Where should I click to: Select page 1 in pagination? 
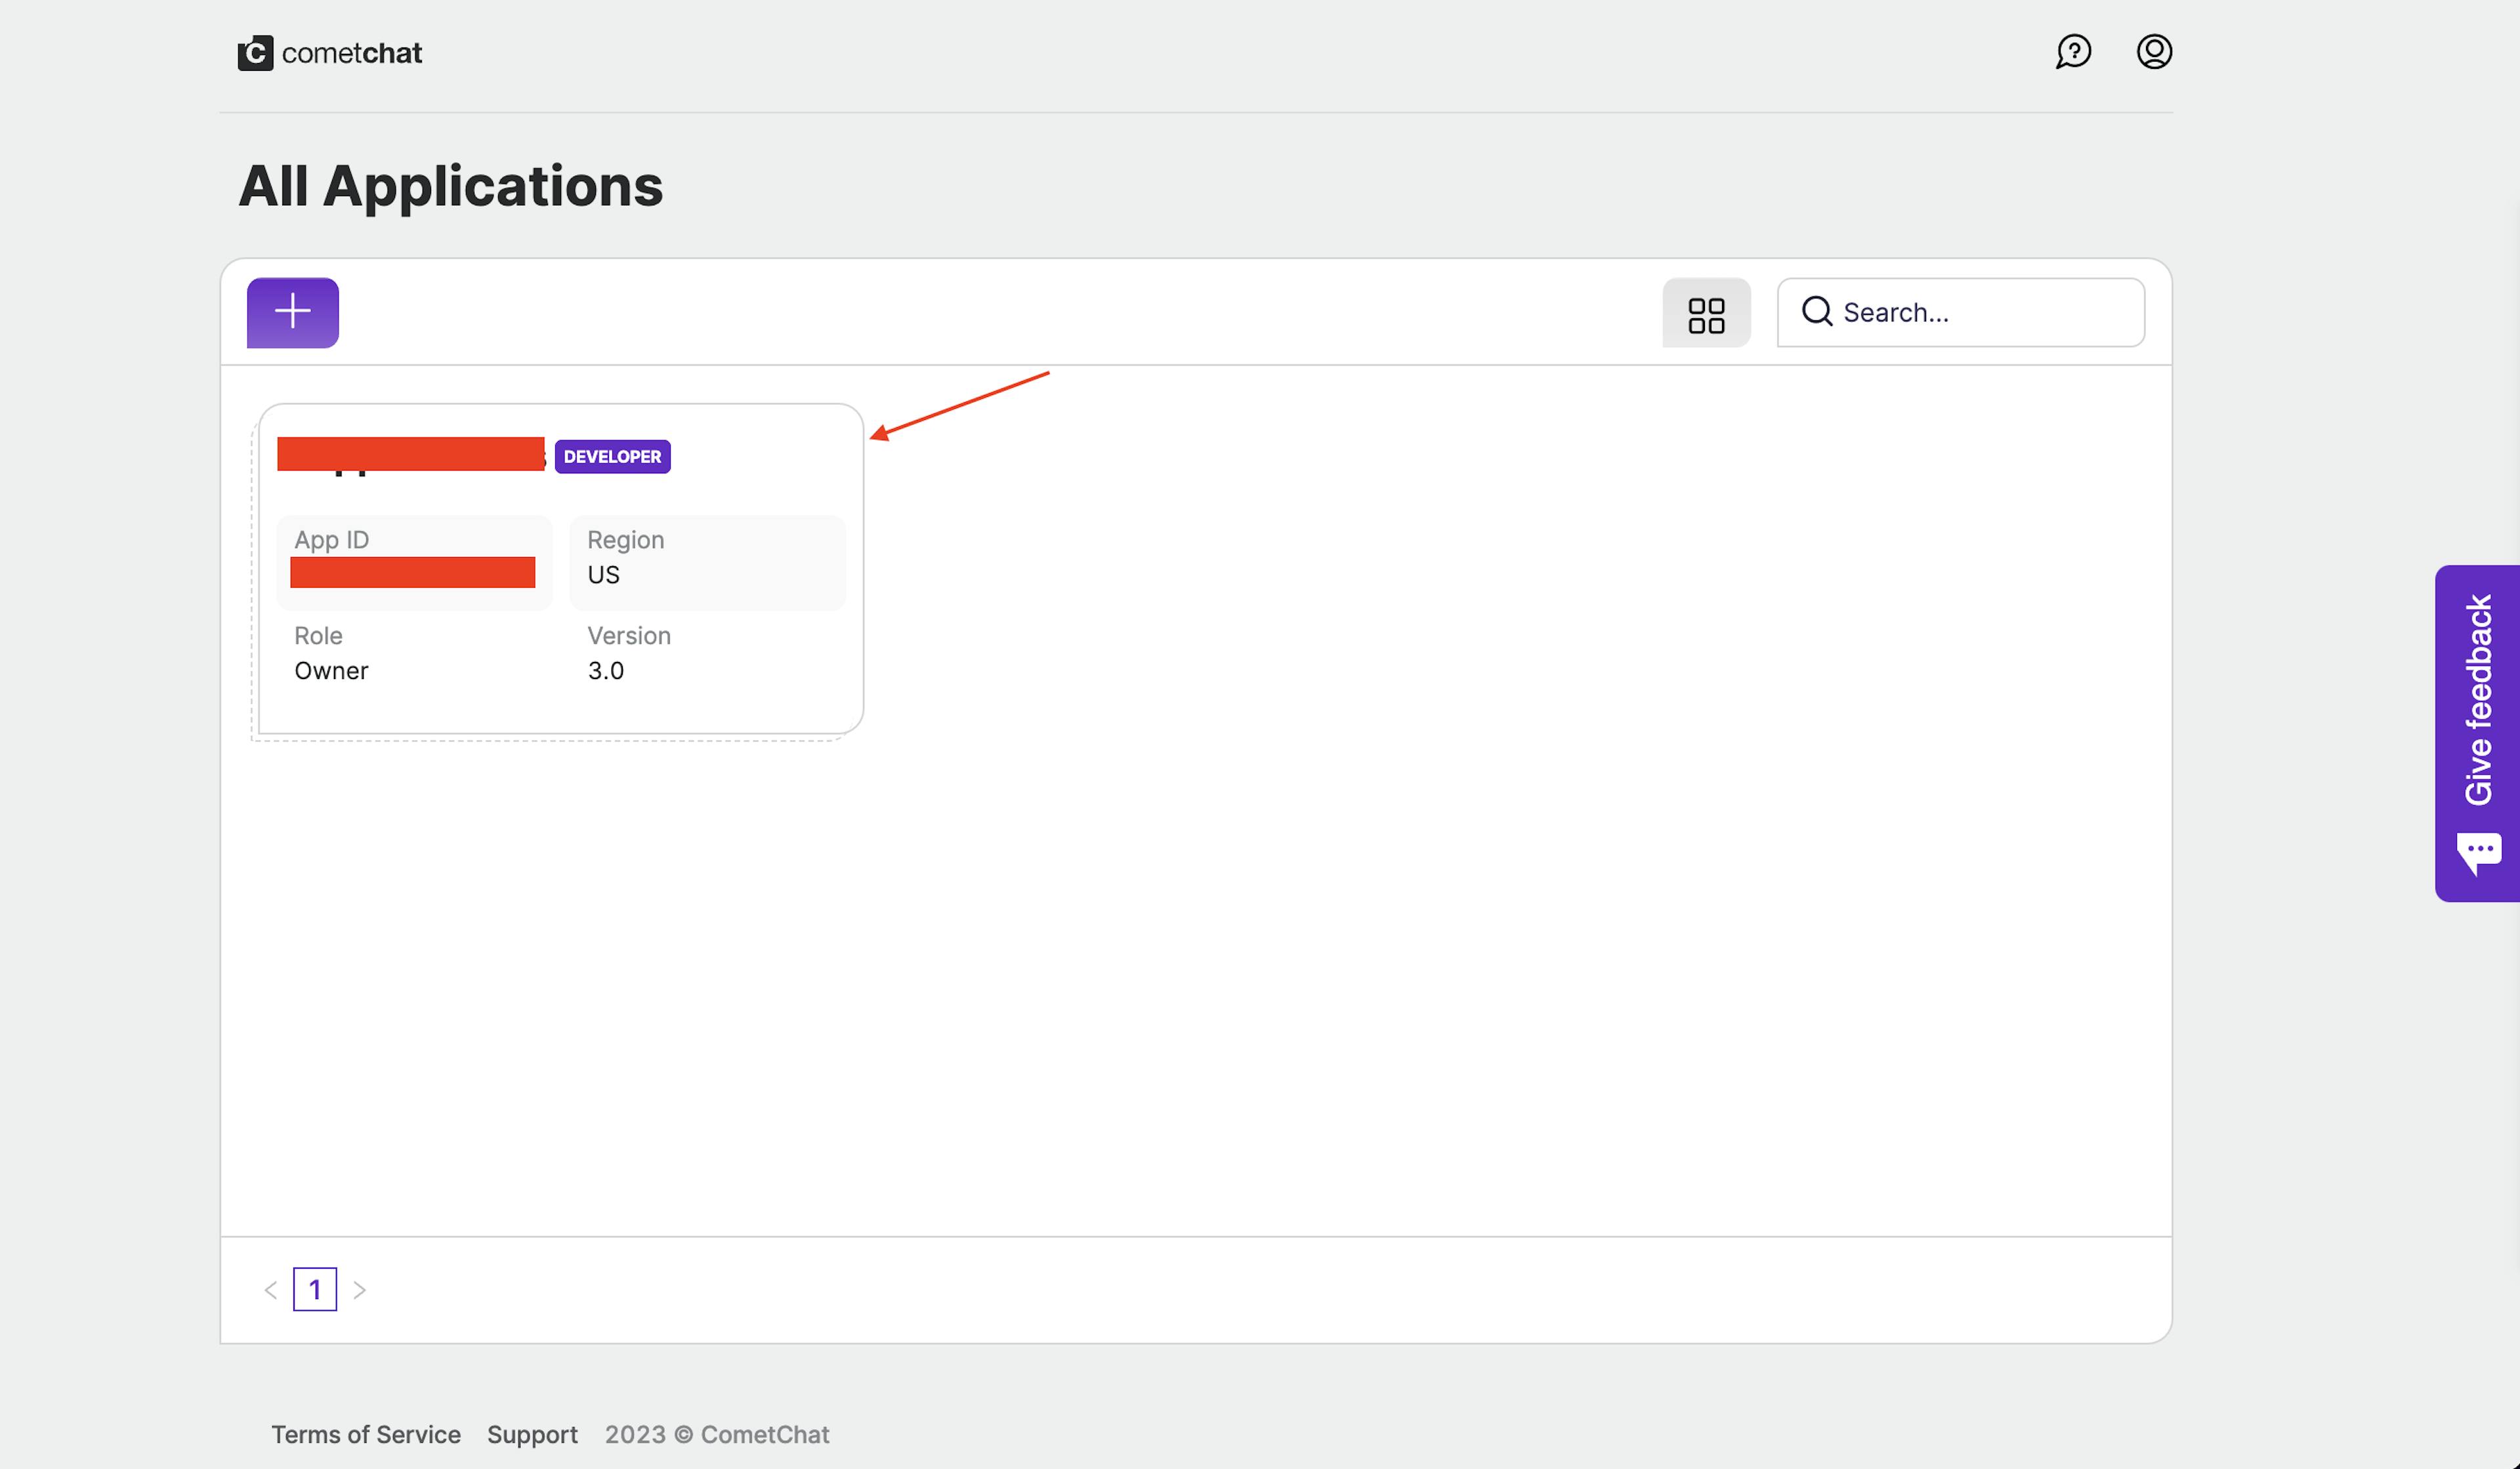pyautogui.click(x=316, y=1289)
